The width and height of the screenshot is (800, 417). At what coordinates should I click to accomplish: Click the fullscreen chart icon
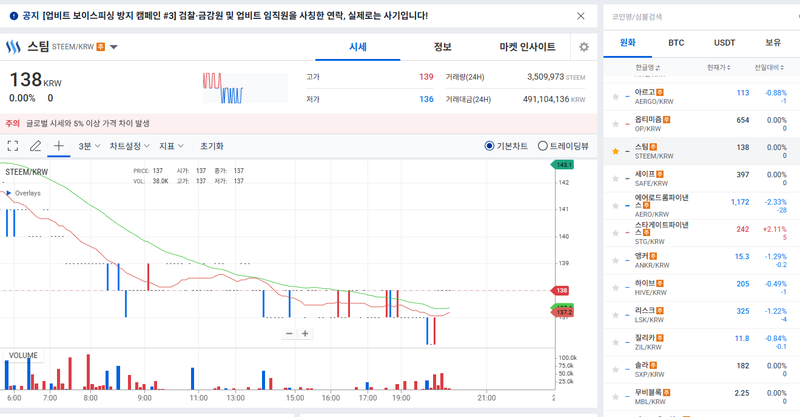coord(13,146)
